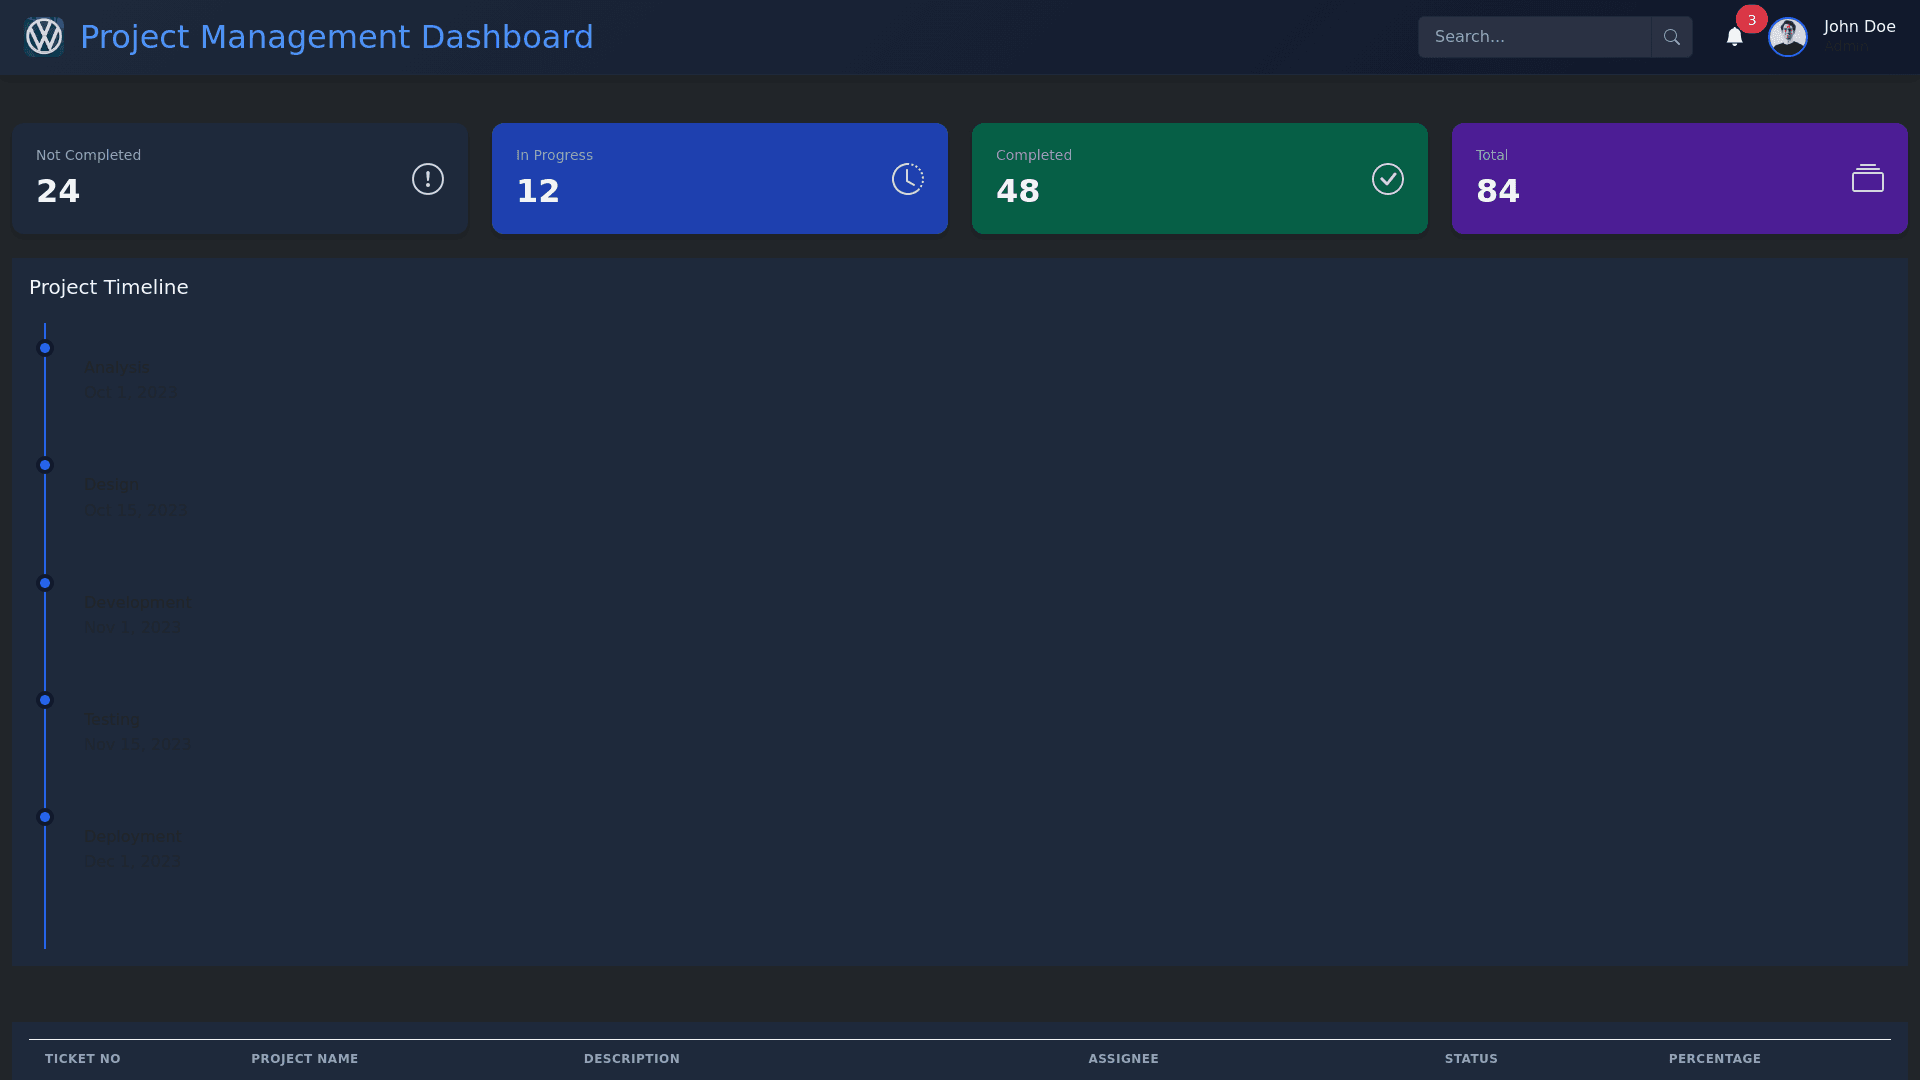Sort by the Status column header
The height and width of the screenshot is (1080, 1920).
pos(1471,1058)
